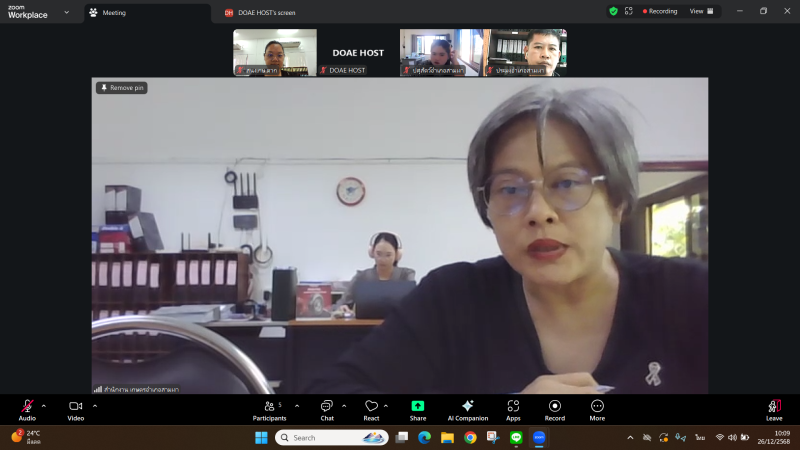Select the DOAE HOST participant thumbnail
The height and width of the screenshot is (450, 800).
[358, 53]
